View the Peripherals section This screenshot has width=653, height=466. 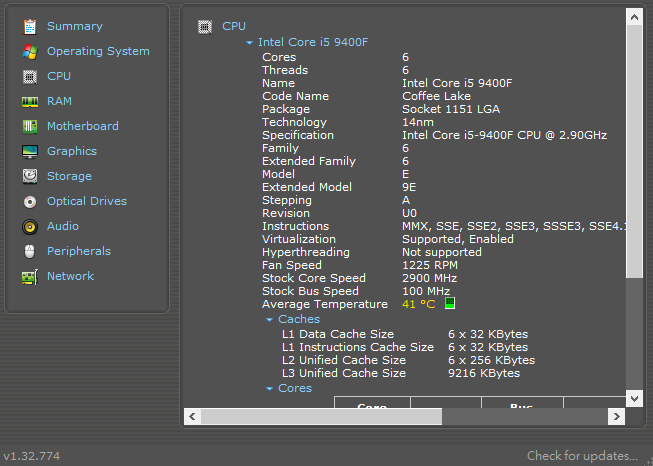point(79,251)
